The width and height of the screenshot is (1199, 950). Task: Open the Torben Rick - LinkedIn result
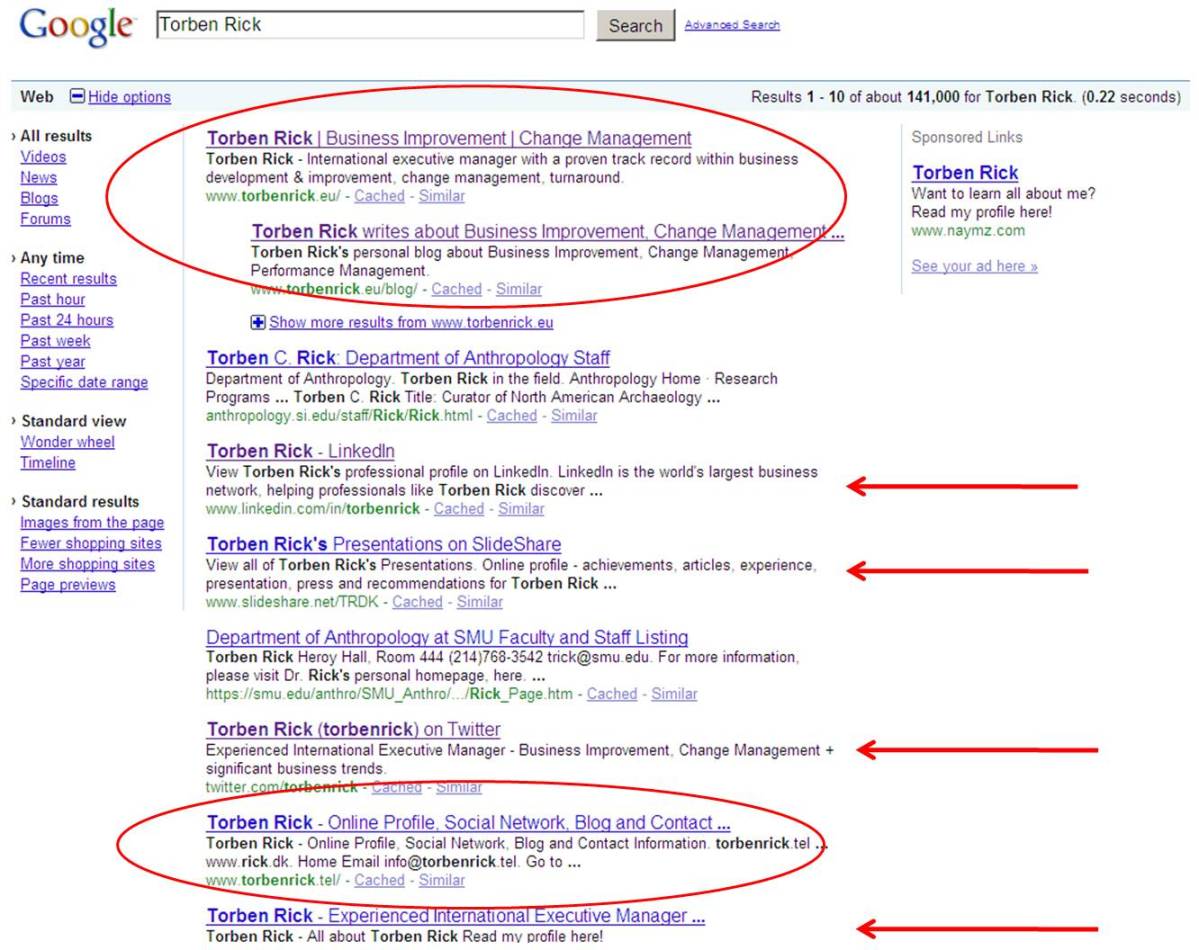(301, 451)
